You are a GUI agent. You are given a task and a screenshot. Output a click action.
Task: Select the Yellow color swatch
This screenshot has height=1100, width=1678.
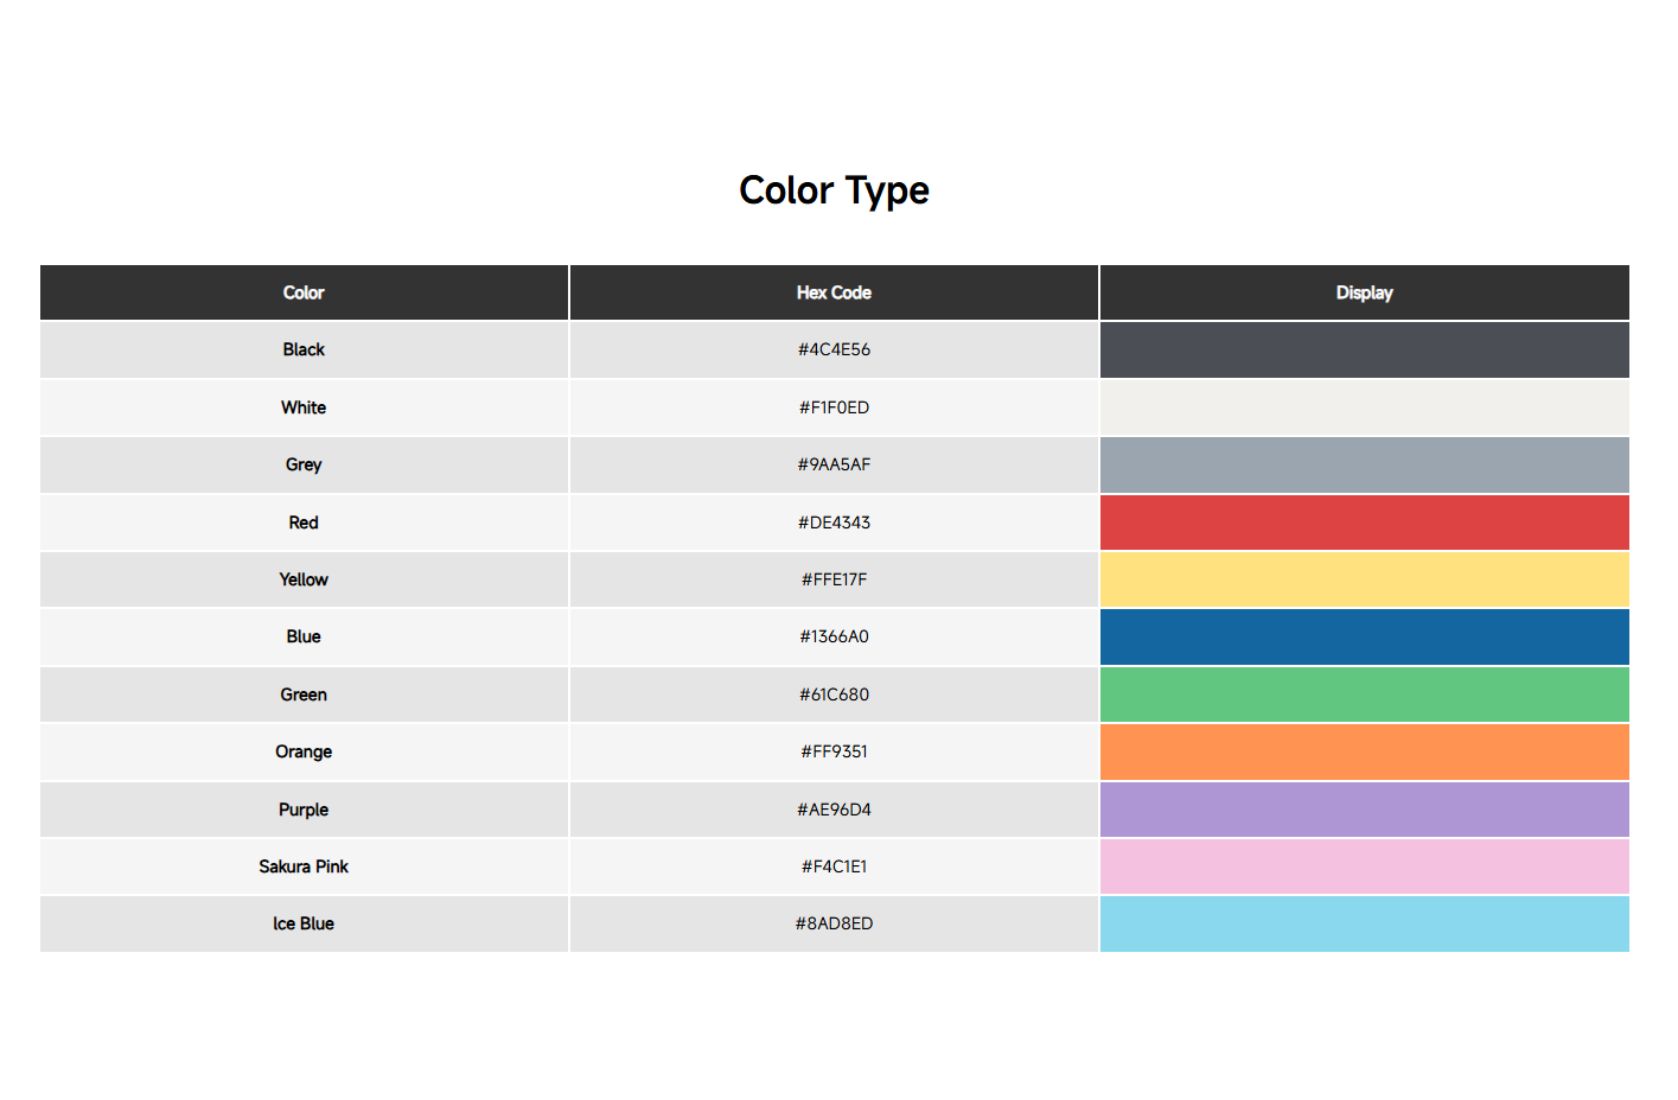1363,580
